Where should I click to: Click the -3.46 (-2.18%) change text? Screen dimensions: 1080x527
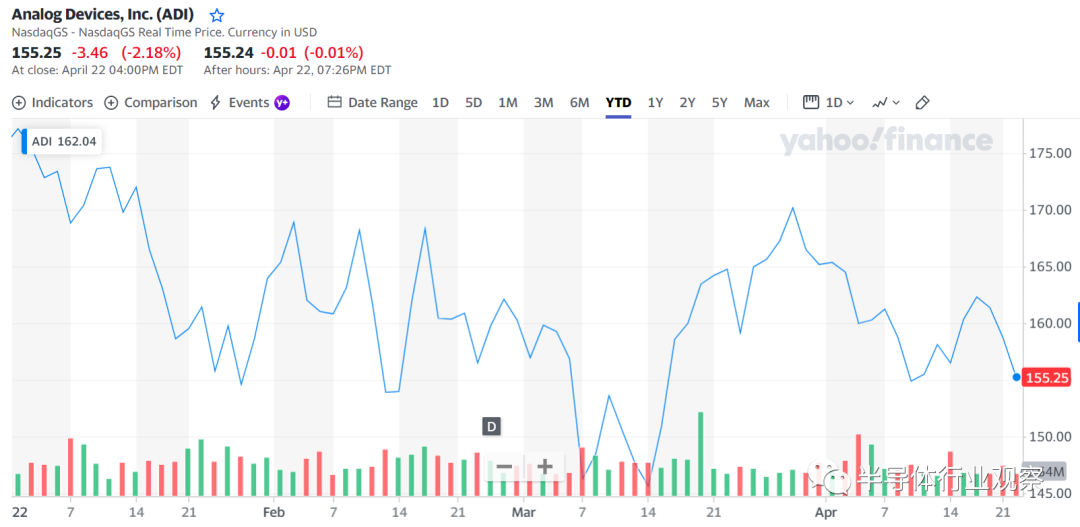point(126,52)
